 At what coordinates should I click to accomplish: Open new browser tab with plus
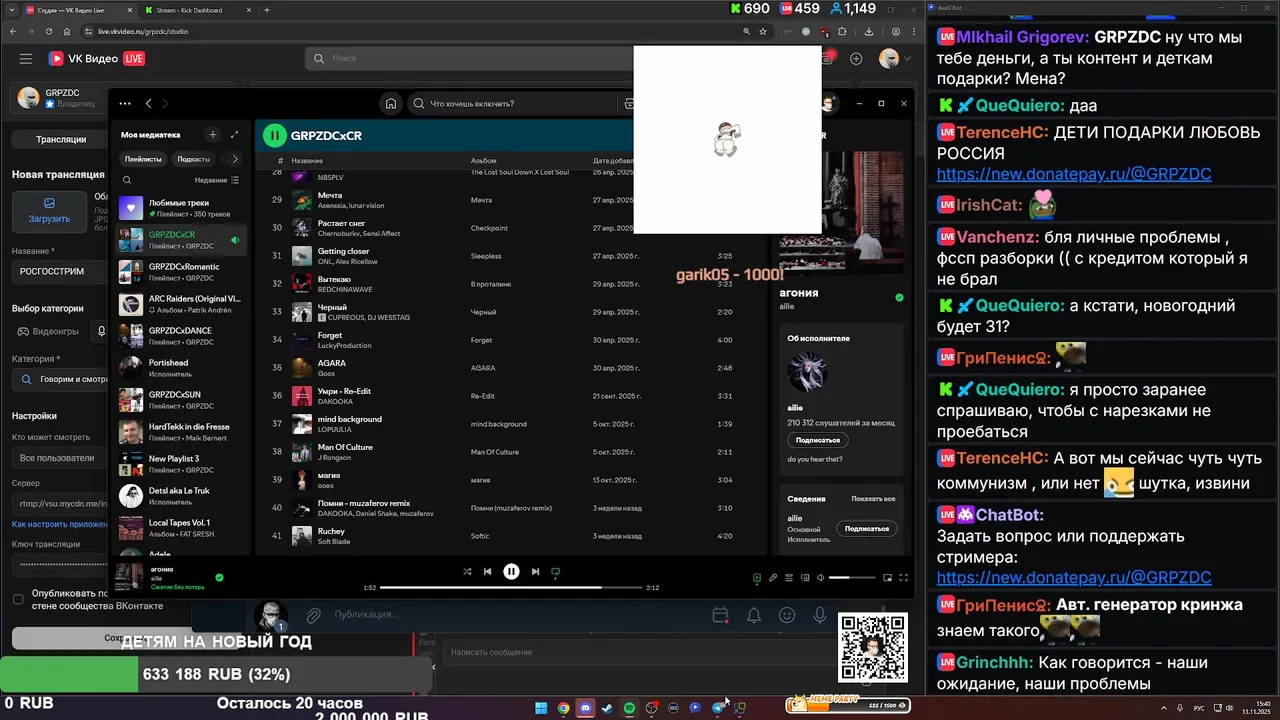point(266,10)
